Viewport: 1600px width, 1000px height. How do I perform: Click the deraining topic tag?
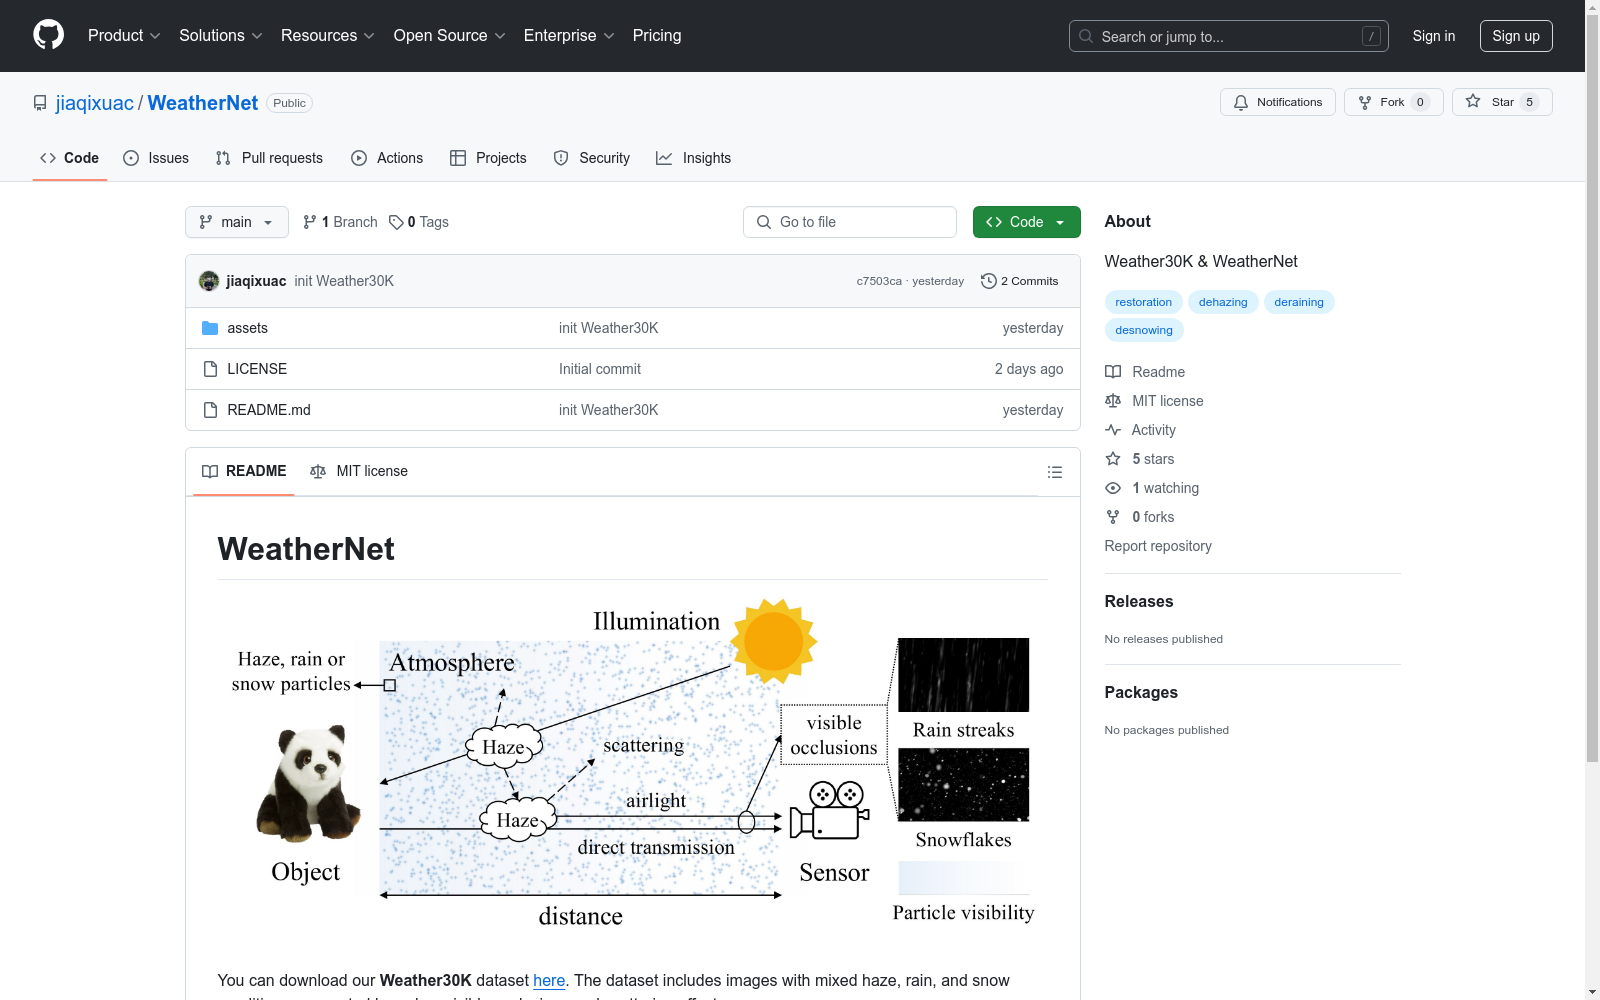[x=1299, y=302]
